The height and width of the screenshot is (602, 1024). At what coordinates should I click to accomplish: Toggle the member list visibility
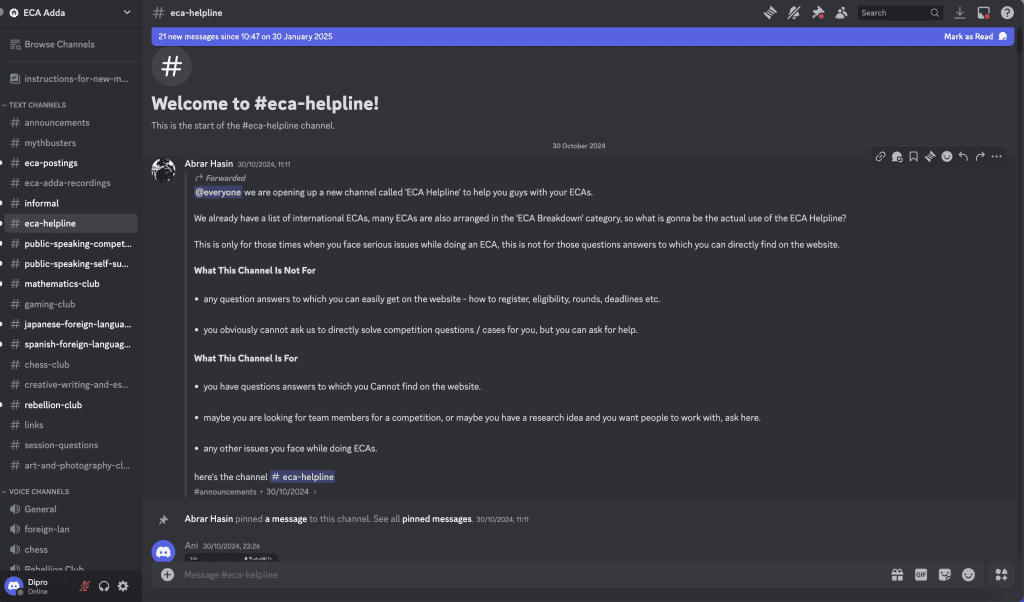(842, 13)
